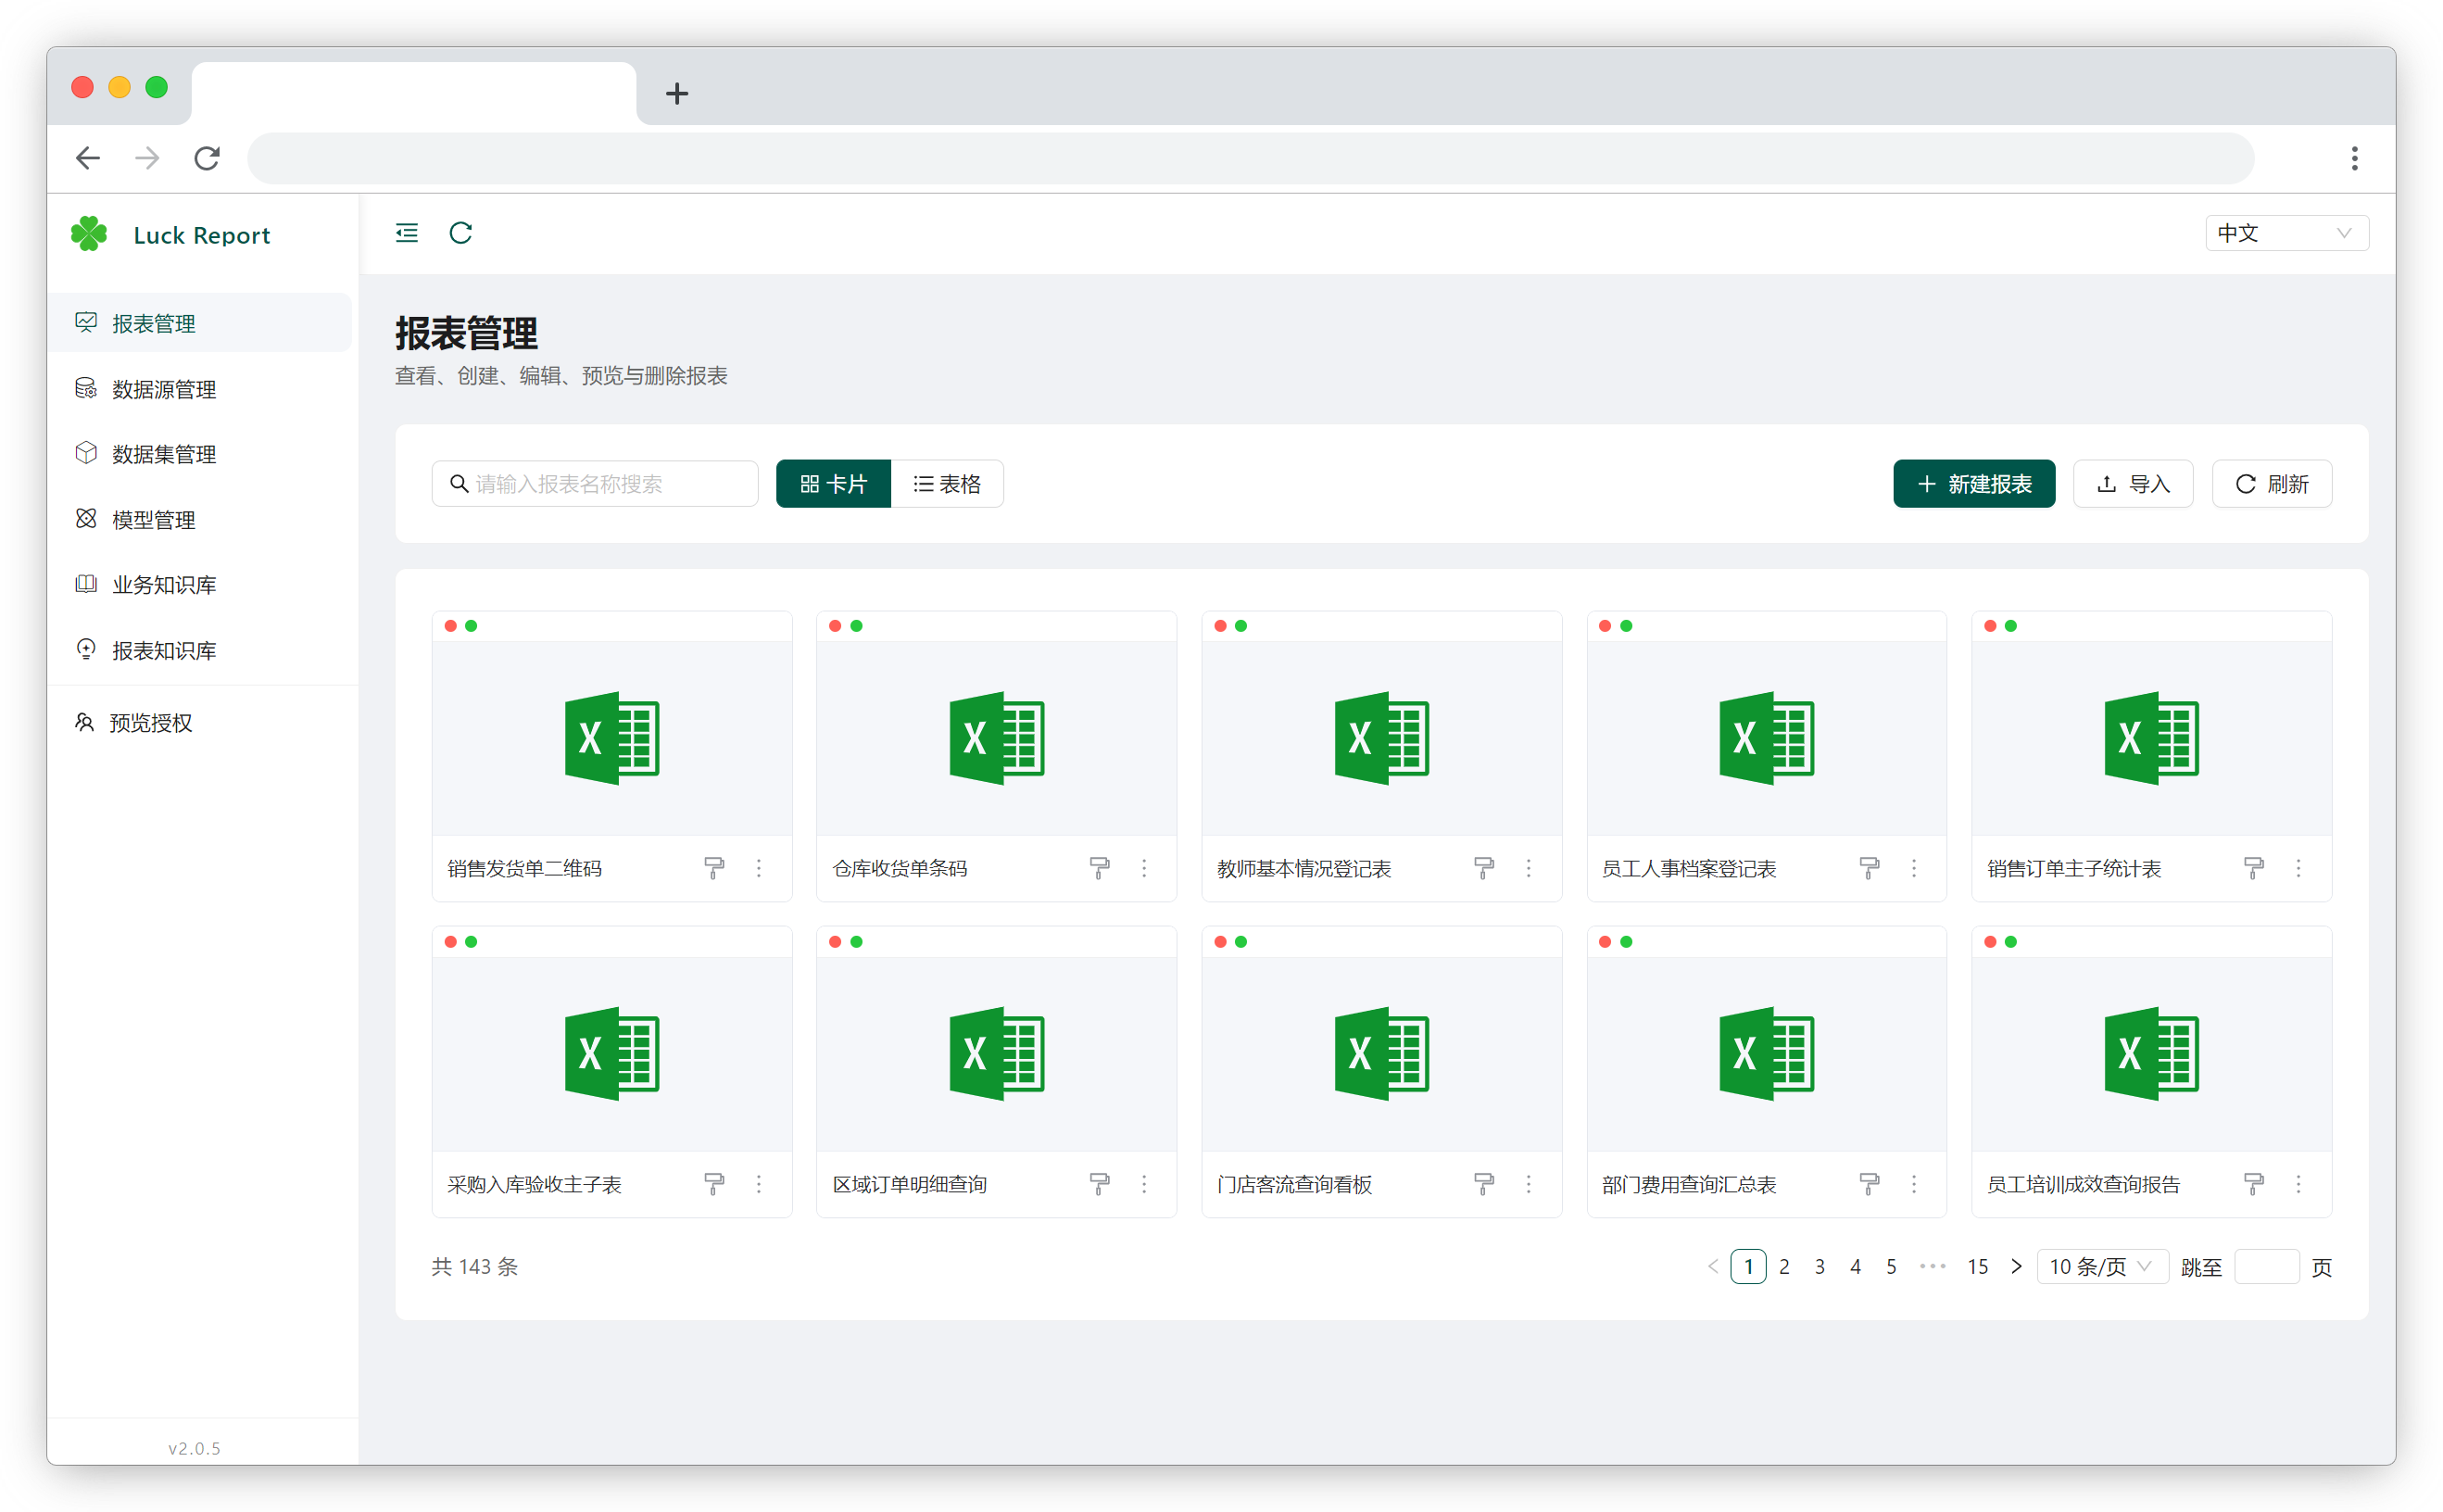Open 部门费用查询汇总表 report thumbnail

[x=1766, y=1054]
